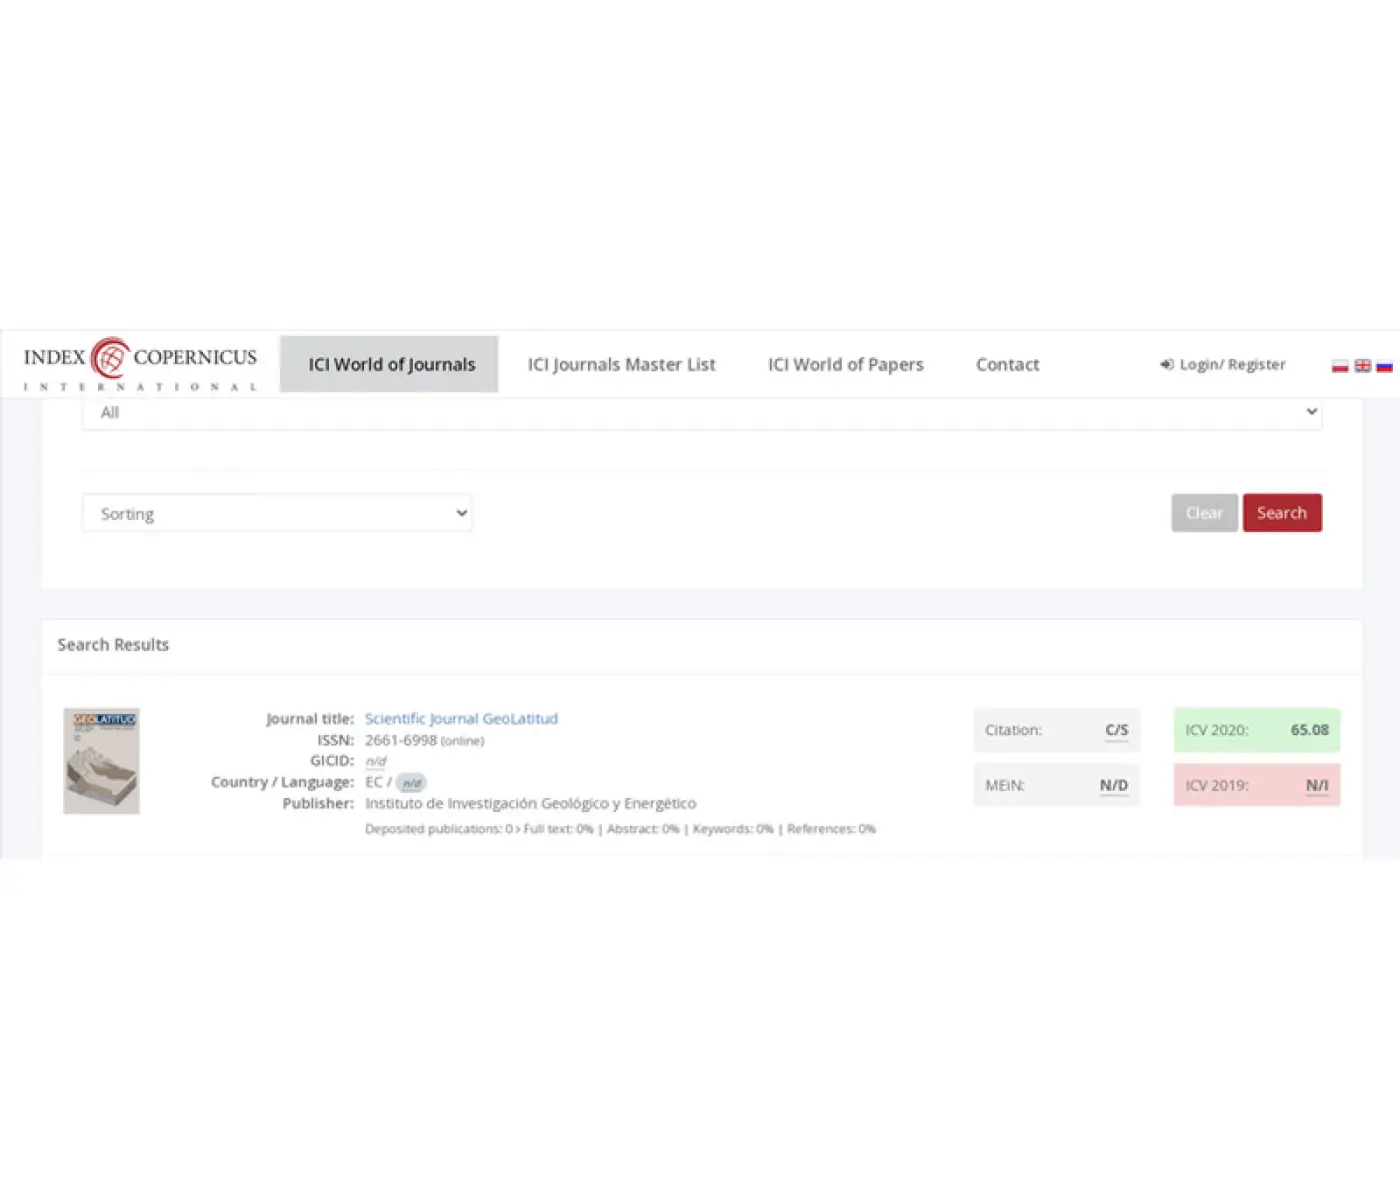
Task: Expand the 'All' filter dropdown
Action: pyautogui.click(x=702, y=413)
